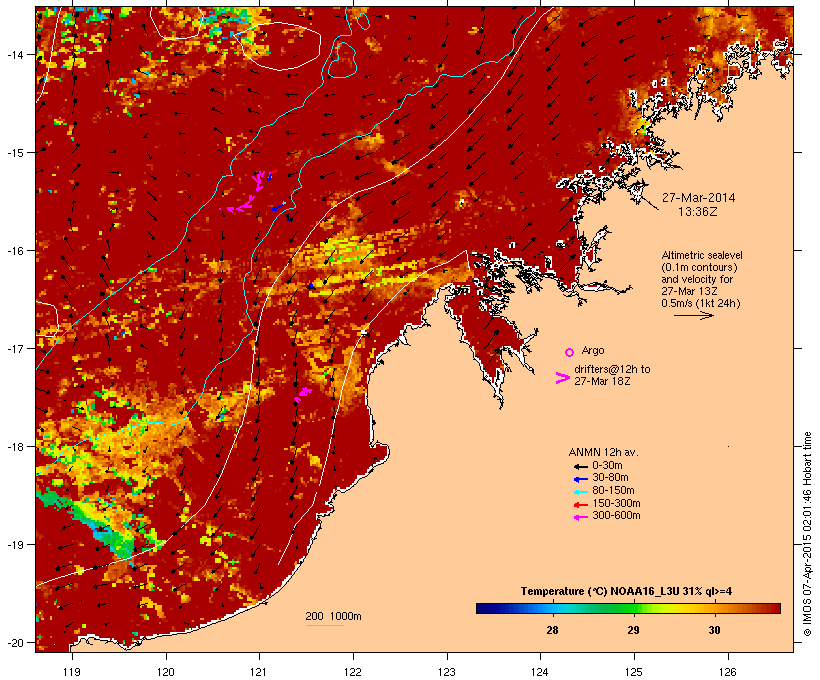This screenshot has width=820, height=680.
Task: Click the black 0-30m legend arrow
Action: coord(580,466)
